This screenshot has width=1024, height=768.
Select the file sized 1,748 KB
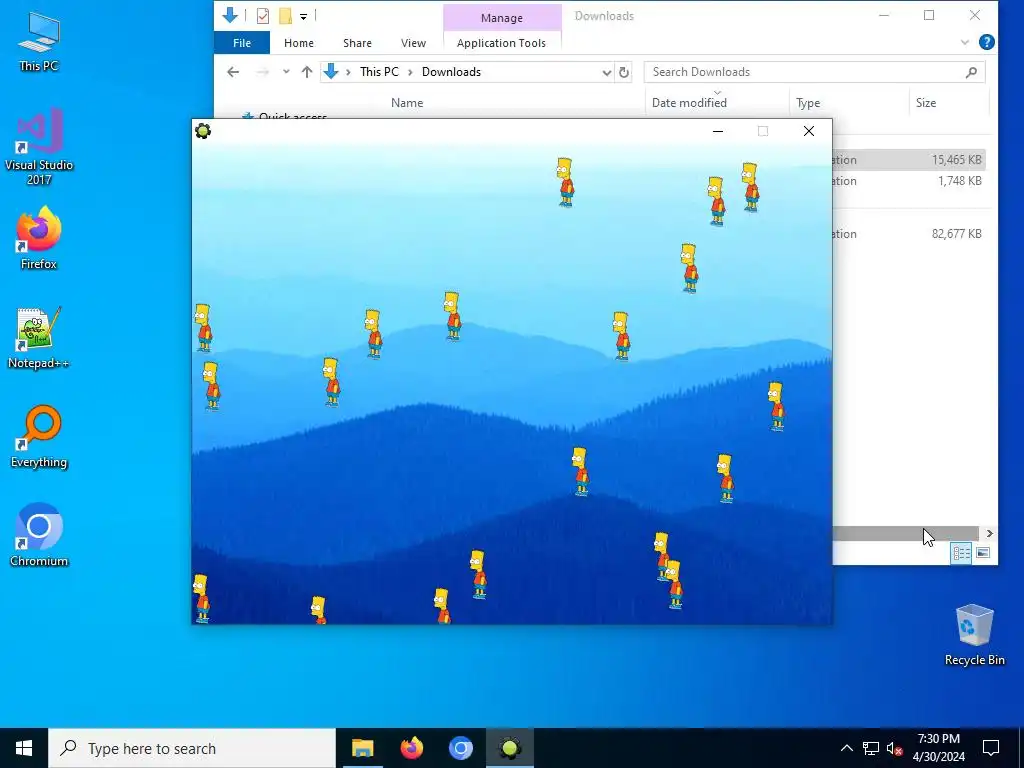coord(909,181)
